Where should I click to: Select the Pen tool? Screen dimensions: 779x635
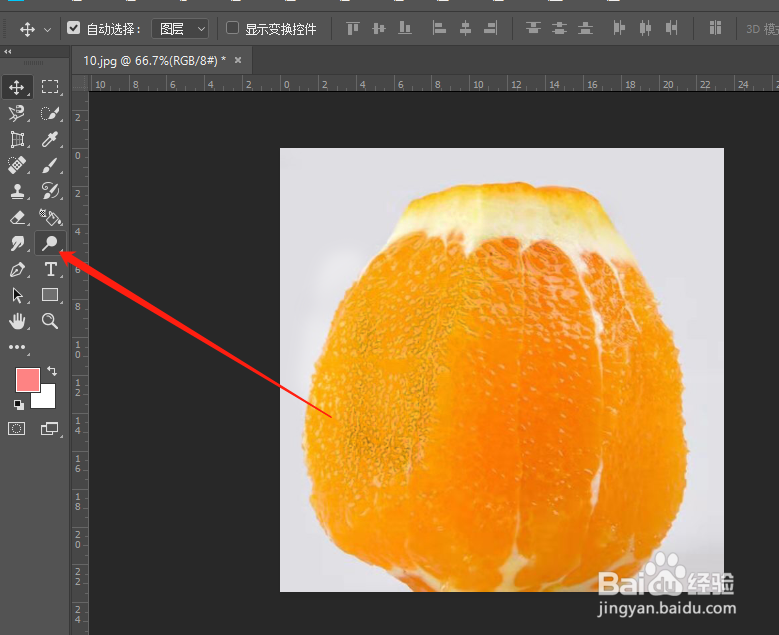pos(17,269)
